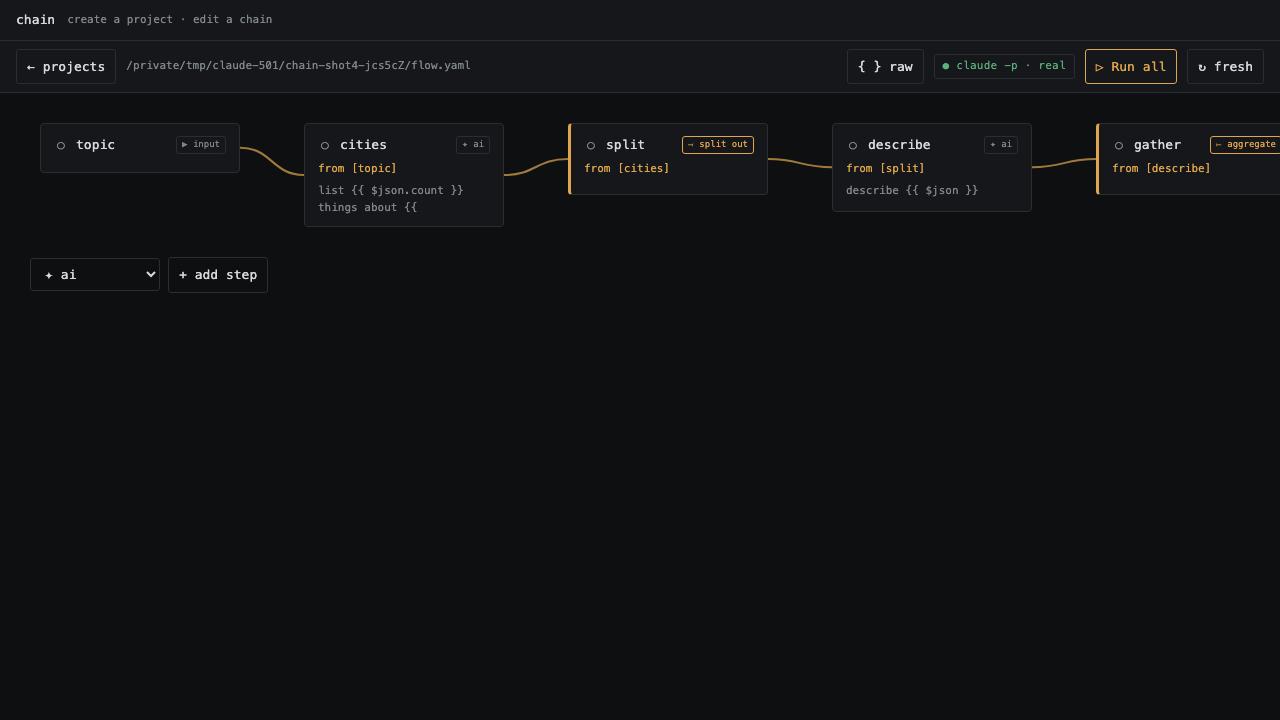Click the fresh reload button

click(x=1225, y=67)
